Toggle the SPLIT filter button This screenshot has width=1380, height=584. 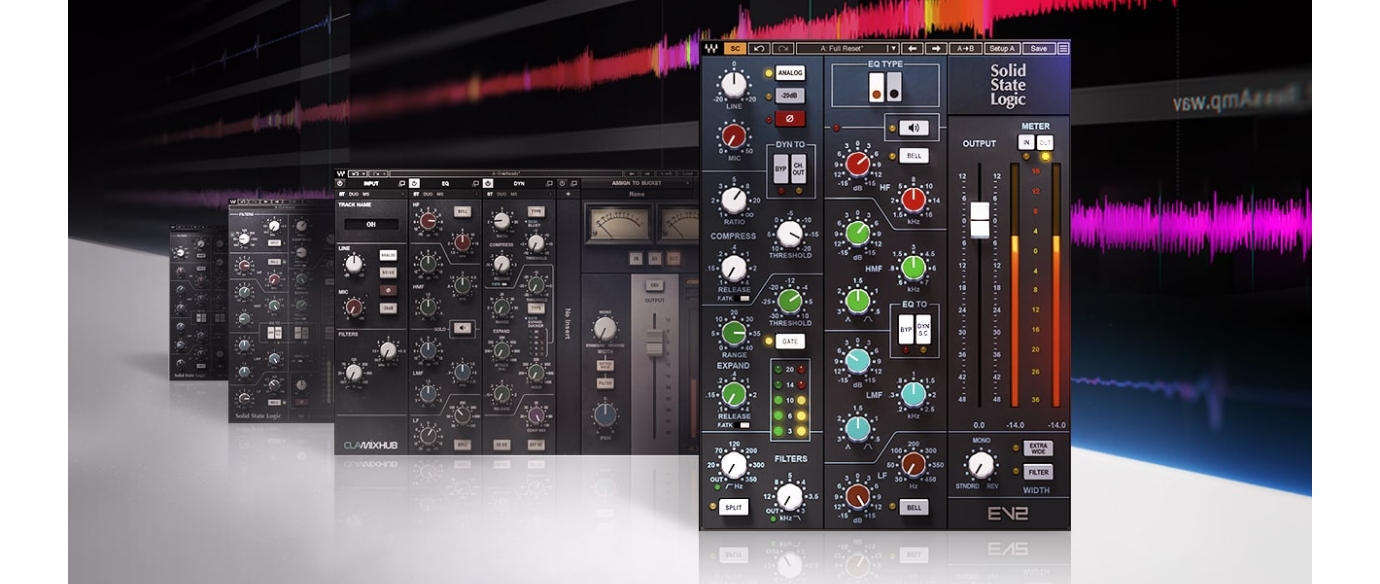tap(734, 507)
